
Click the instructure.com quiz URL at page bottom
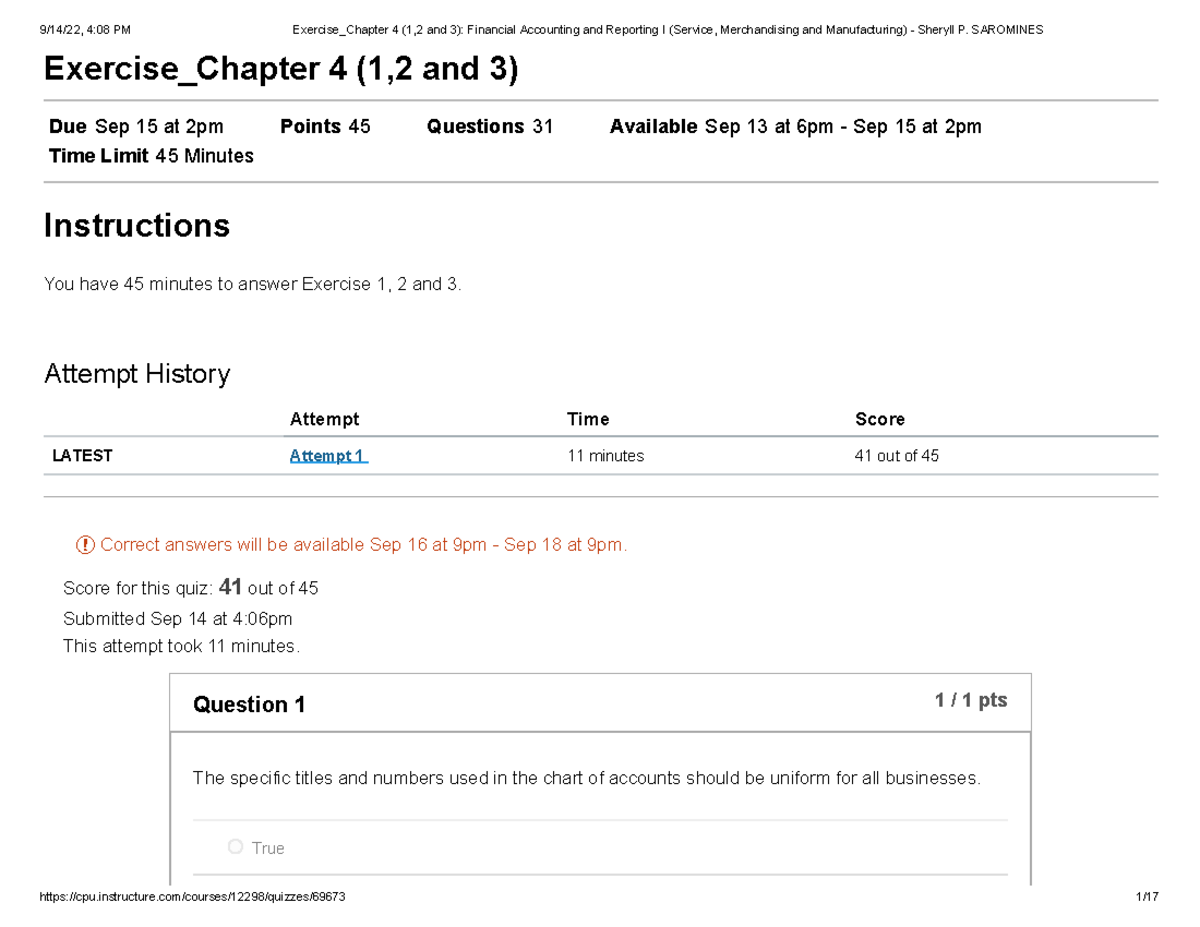(190, 897)
